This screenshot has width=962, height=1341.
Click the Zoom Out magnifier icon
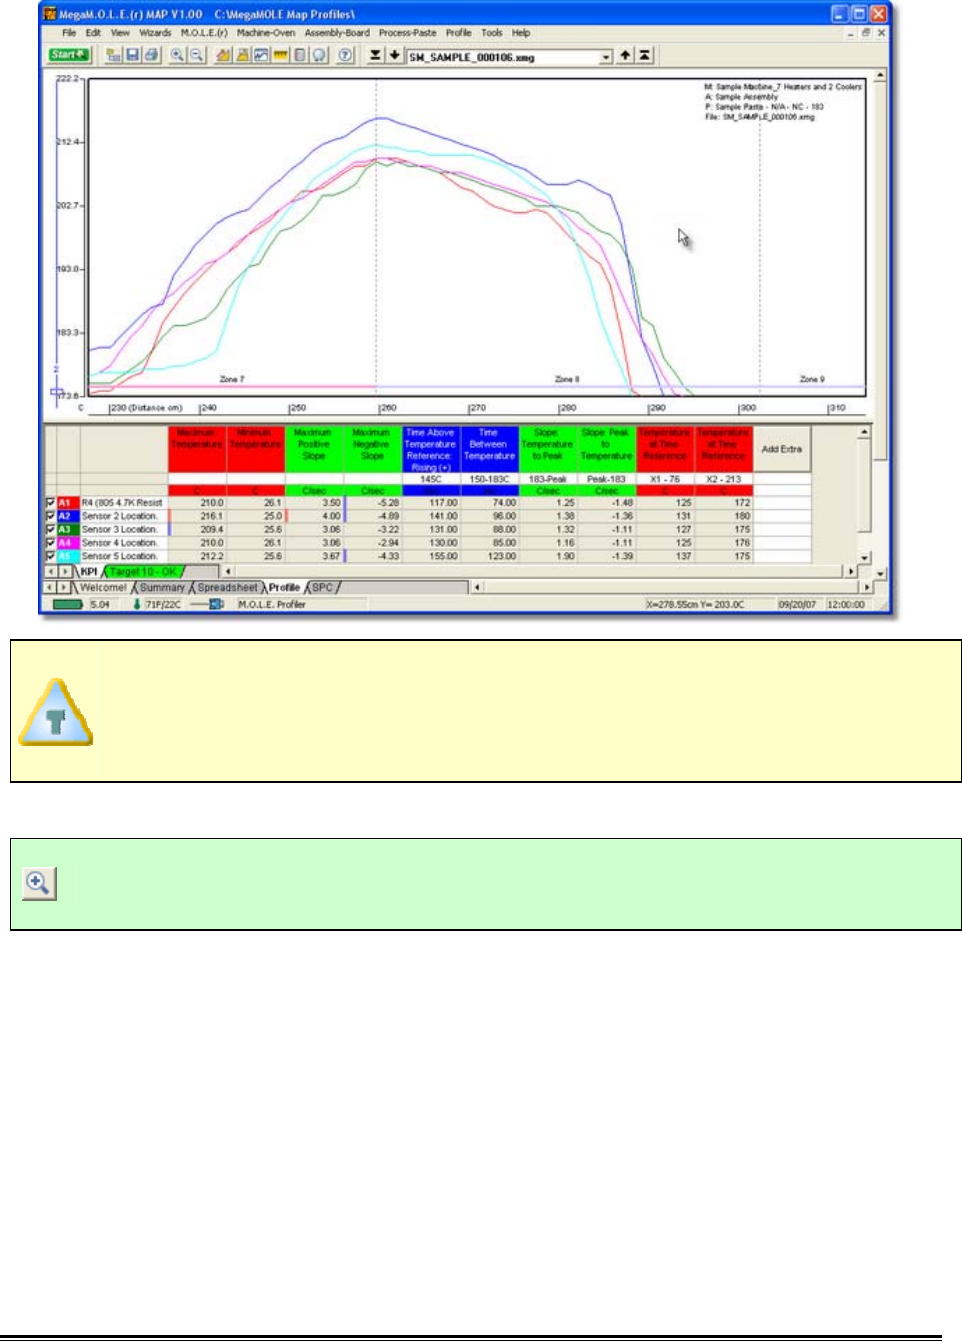[x=196, y=55]
